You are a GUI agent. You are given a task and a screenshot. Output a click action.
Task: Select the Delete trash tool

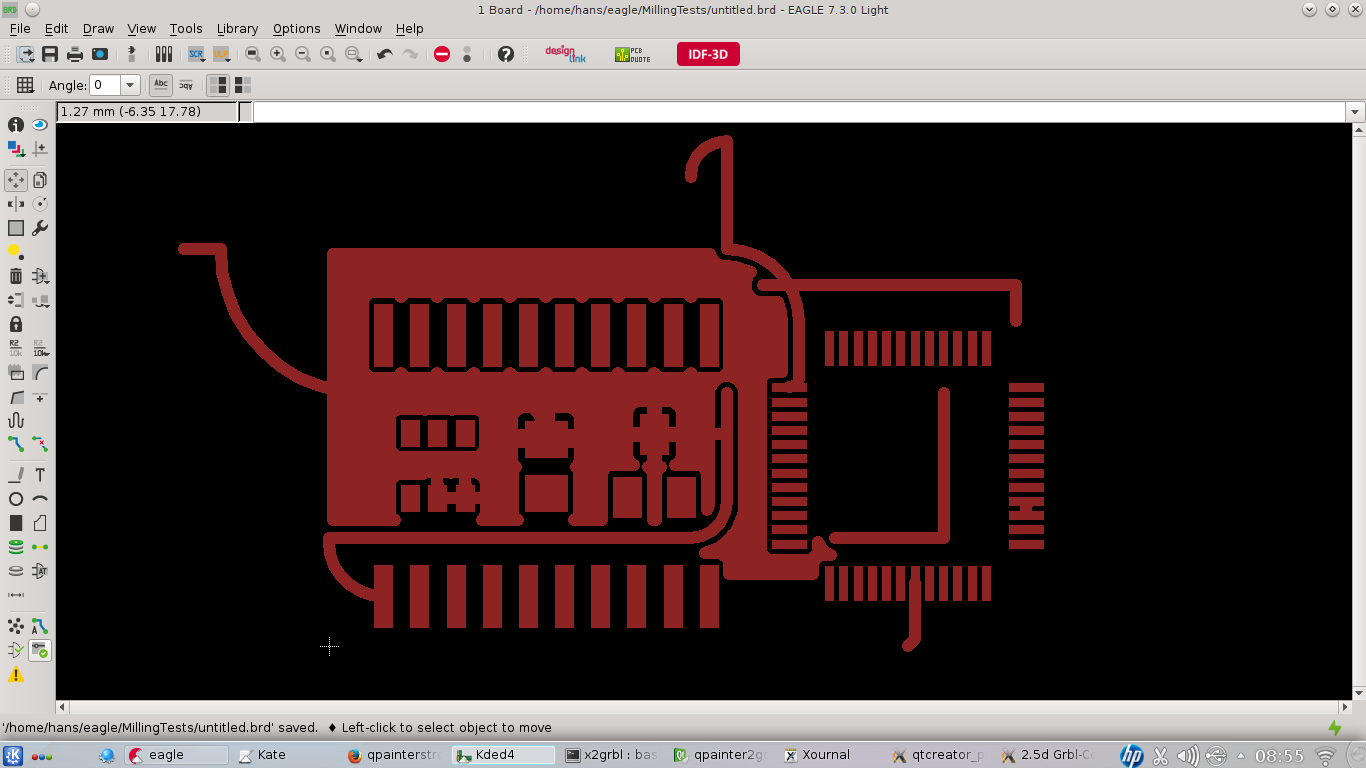(16, 276)
